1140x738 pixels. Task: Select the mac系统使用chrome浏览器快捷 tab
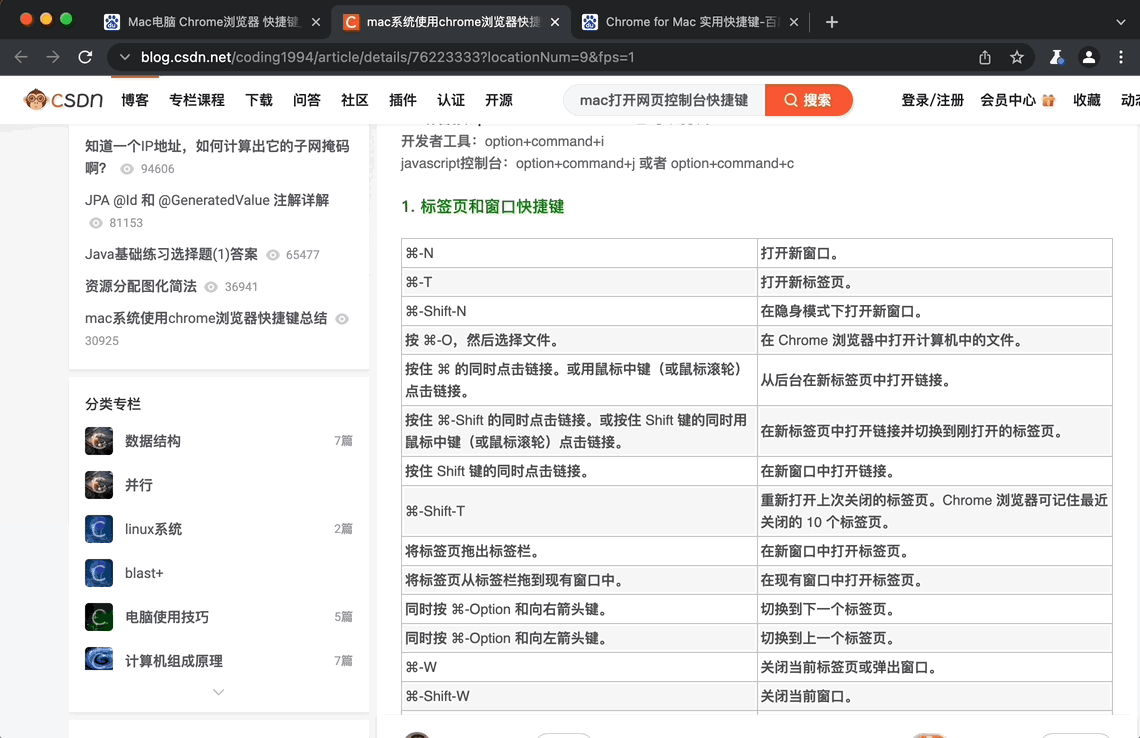[x=451, y=22]
